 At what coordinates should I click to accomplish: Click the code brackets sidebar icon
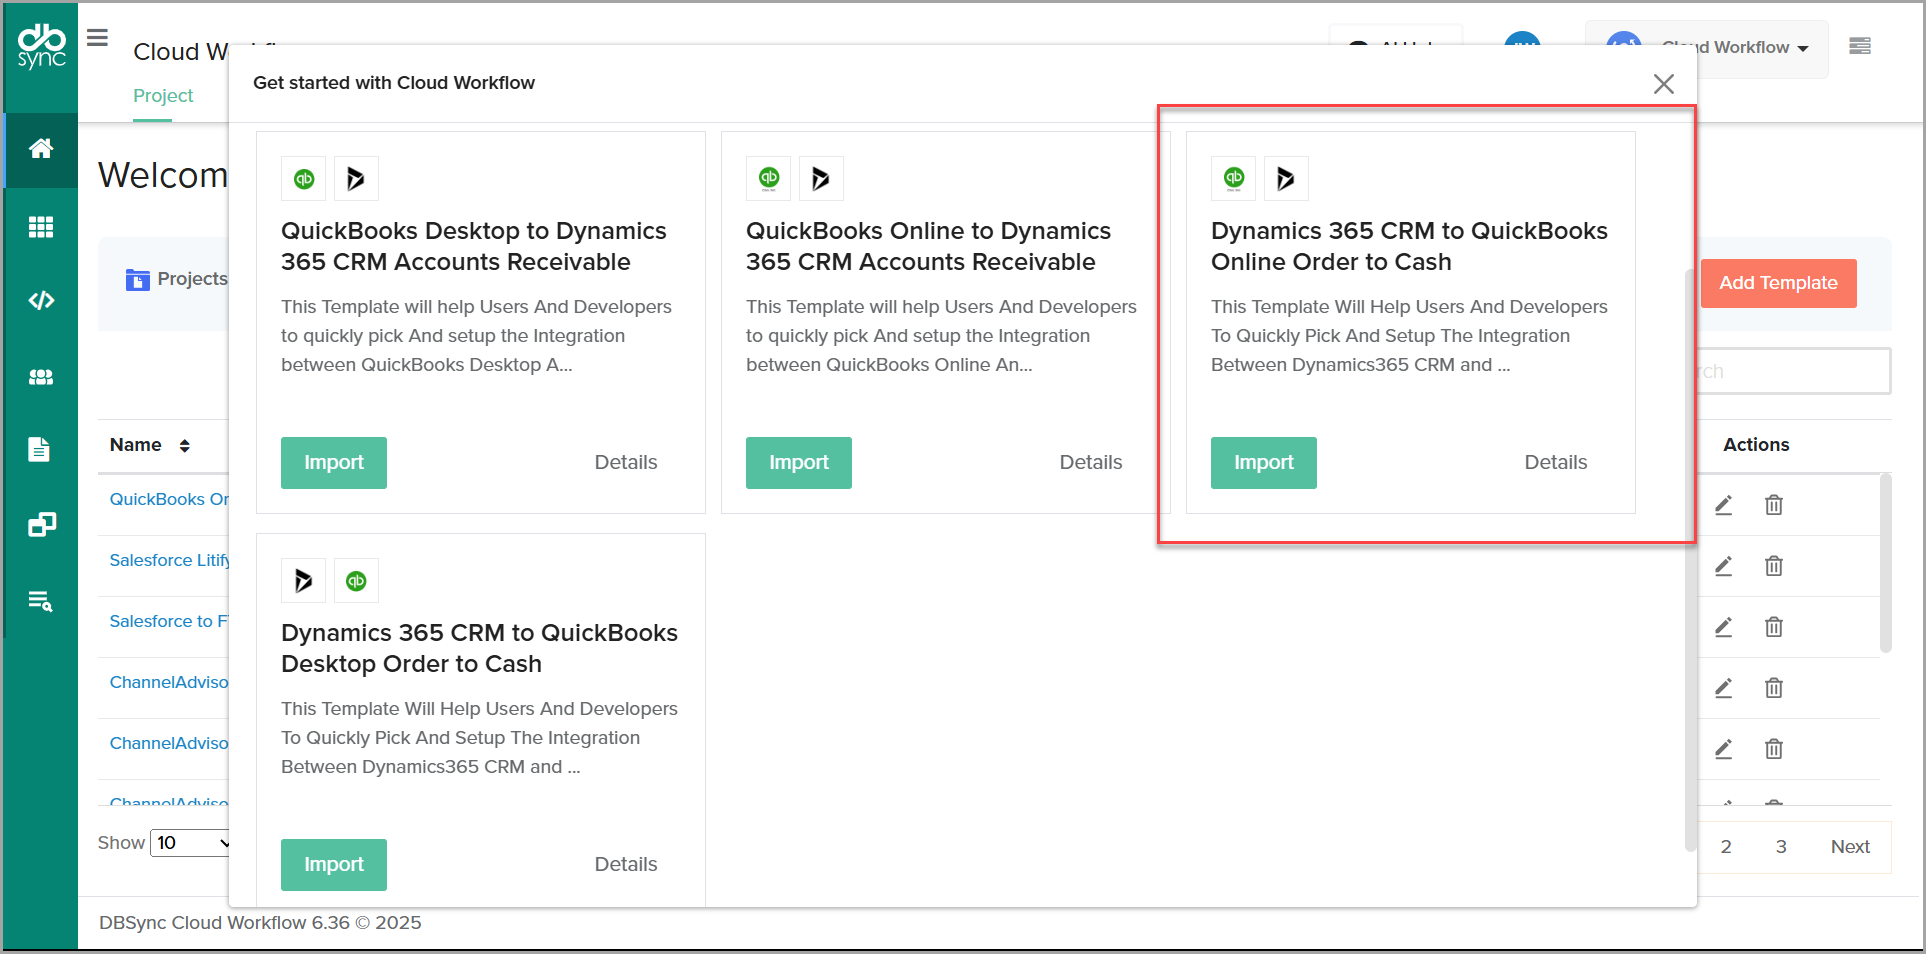click(x=41, y=300)
